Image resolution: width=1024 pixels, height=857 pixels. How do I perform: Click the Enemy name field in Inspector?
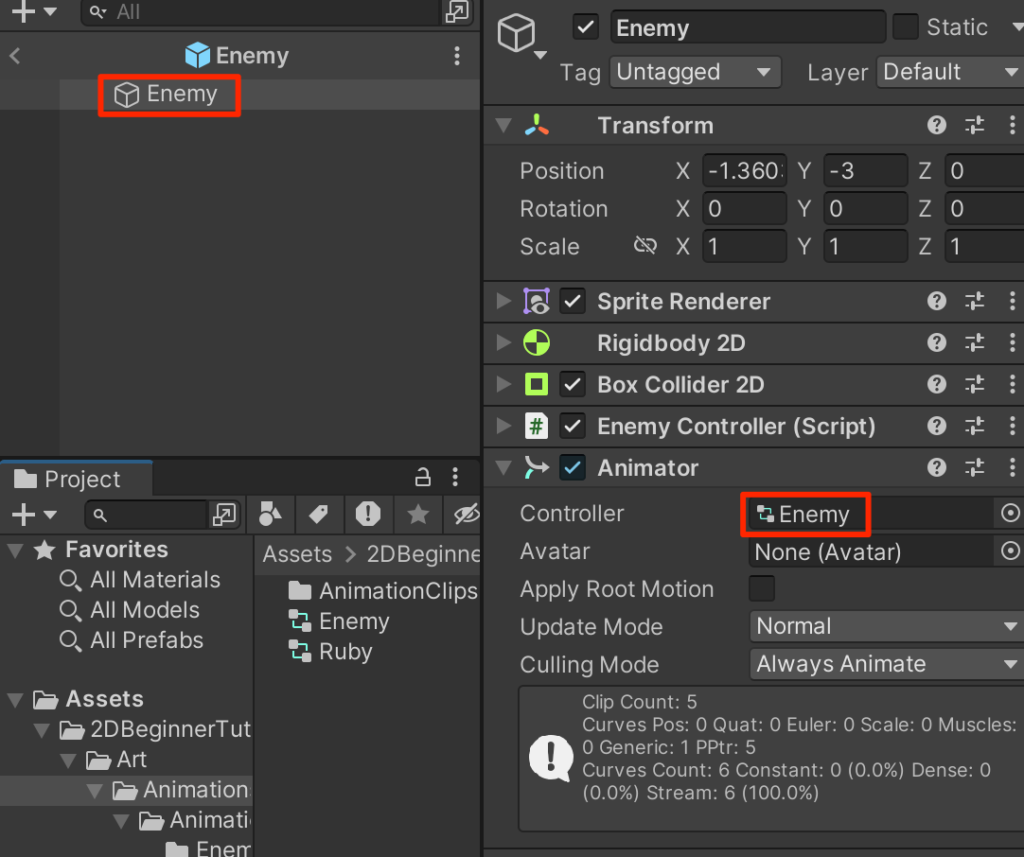coord(748,27)
